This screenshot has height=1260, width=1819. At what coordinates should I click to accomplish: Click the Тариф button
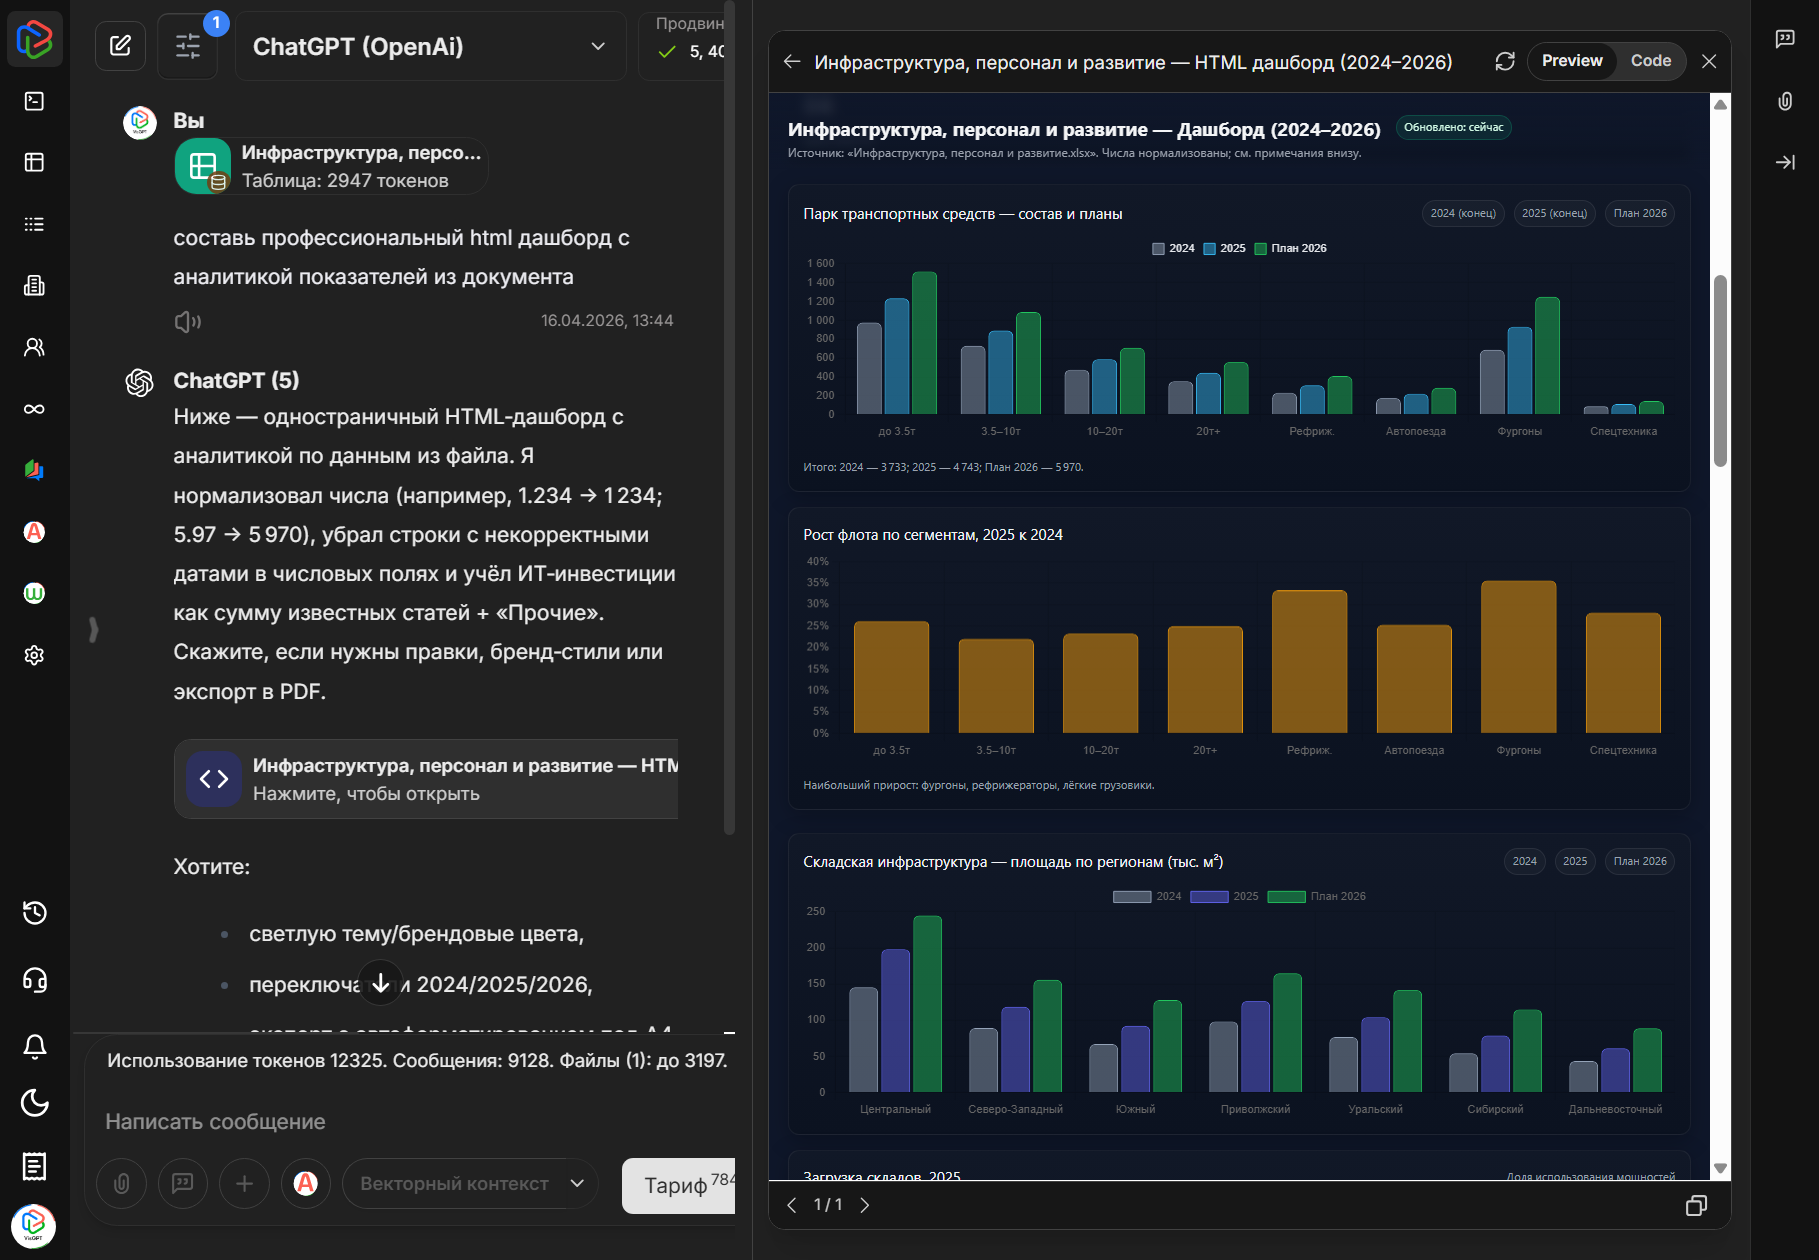tap(678, 1185)
